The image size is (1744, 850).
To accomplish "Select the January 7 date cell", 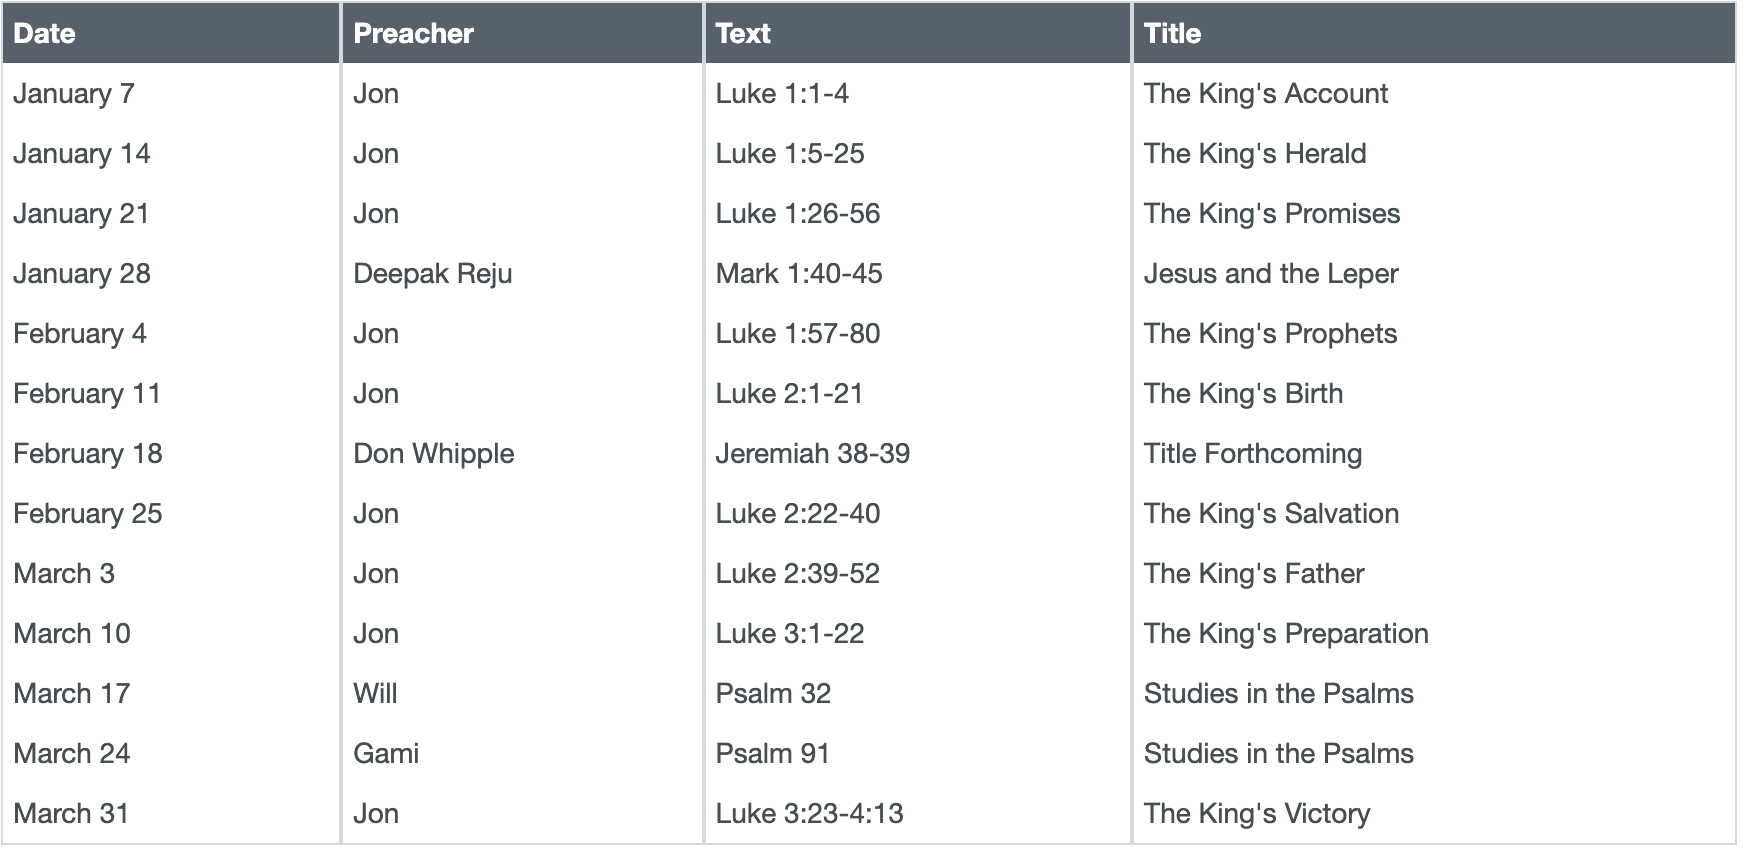I will pyautogui.click(x=74, y=93).
